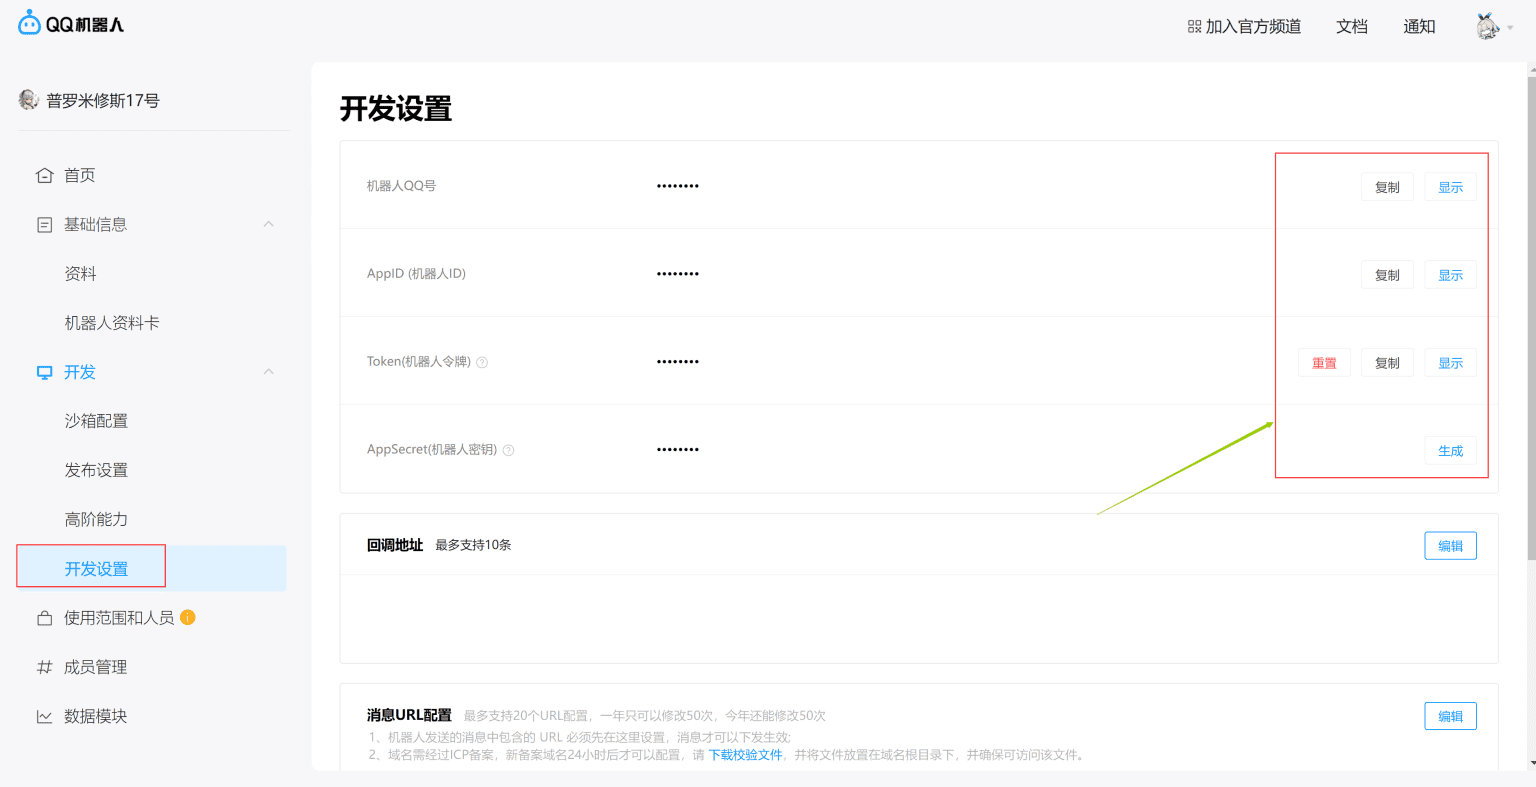Click the 首页 home icon in sidebar

pyautogui.click(x=44, y=176)
